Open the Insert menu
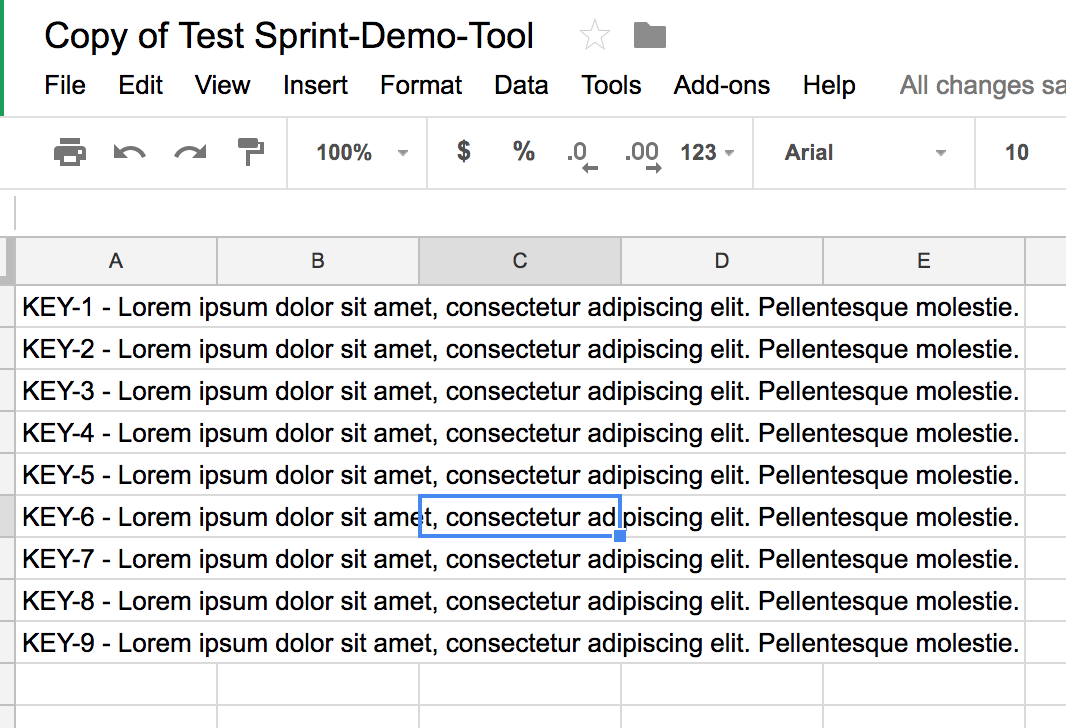This screenshot has width=1066, height=728. pyautogui.click(x=315, y=86)
